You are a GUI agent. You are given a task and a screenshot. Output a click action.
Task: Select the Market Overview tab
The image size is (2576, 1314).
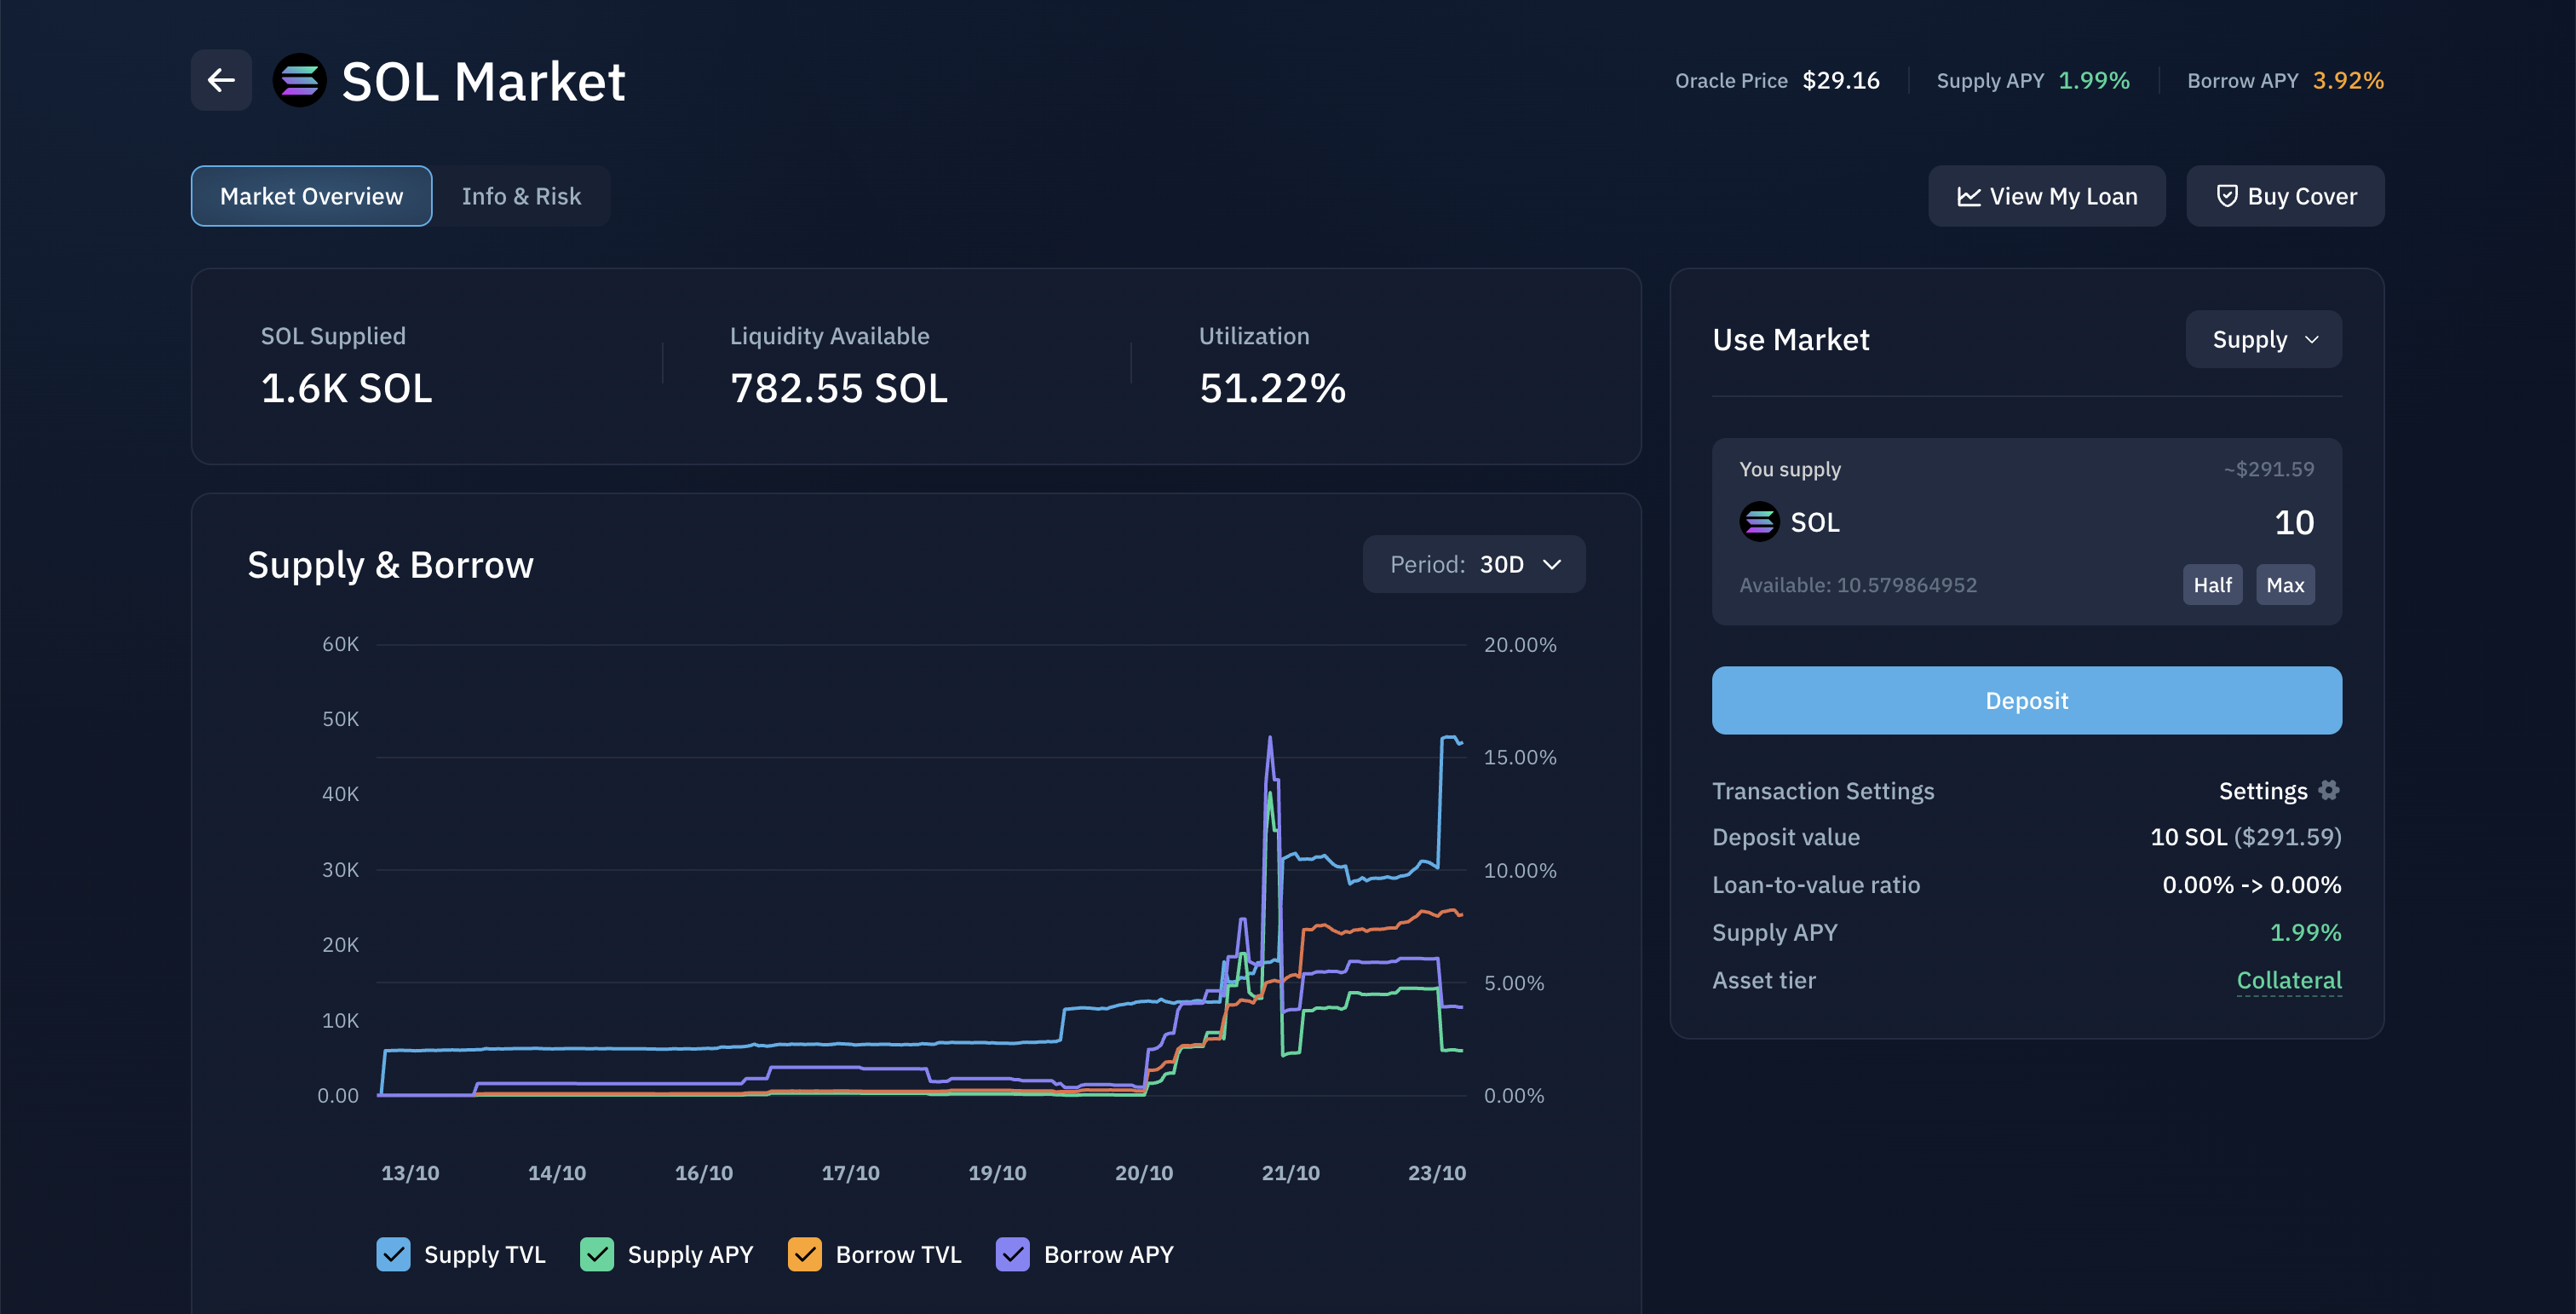[311, 196]
